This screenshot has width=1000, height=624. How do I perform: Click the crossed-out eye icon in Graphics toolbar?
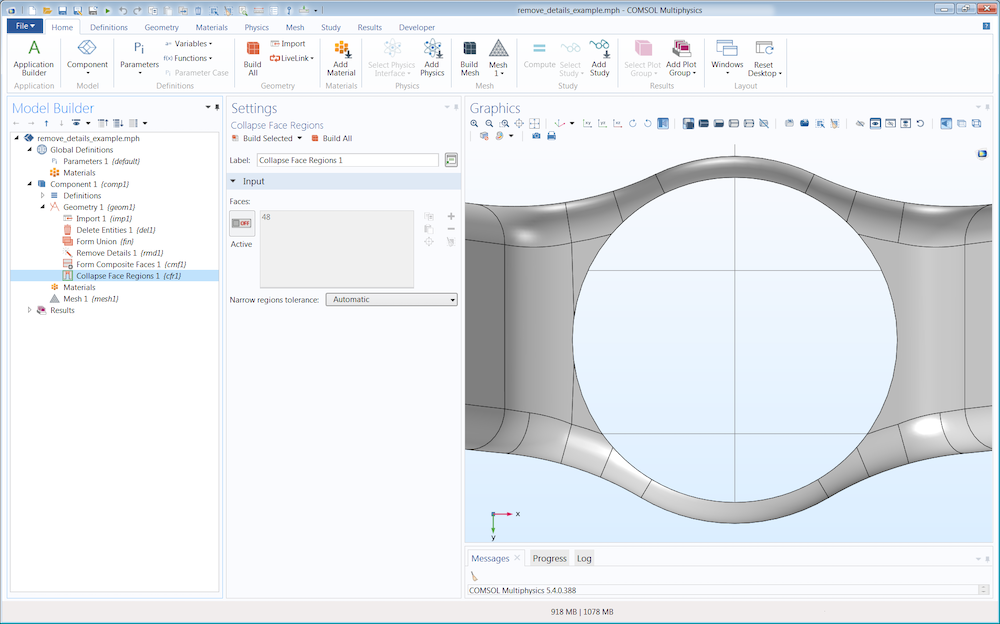coord(860,124)
